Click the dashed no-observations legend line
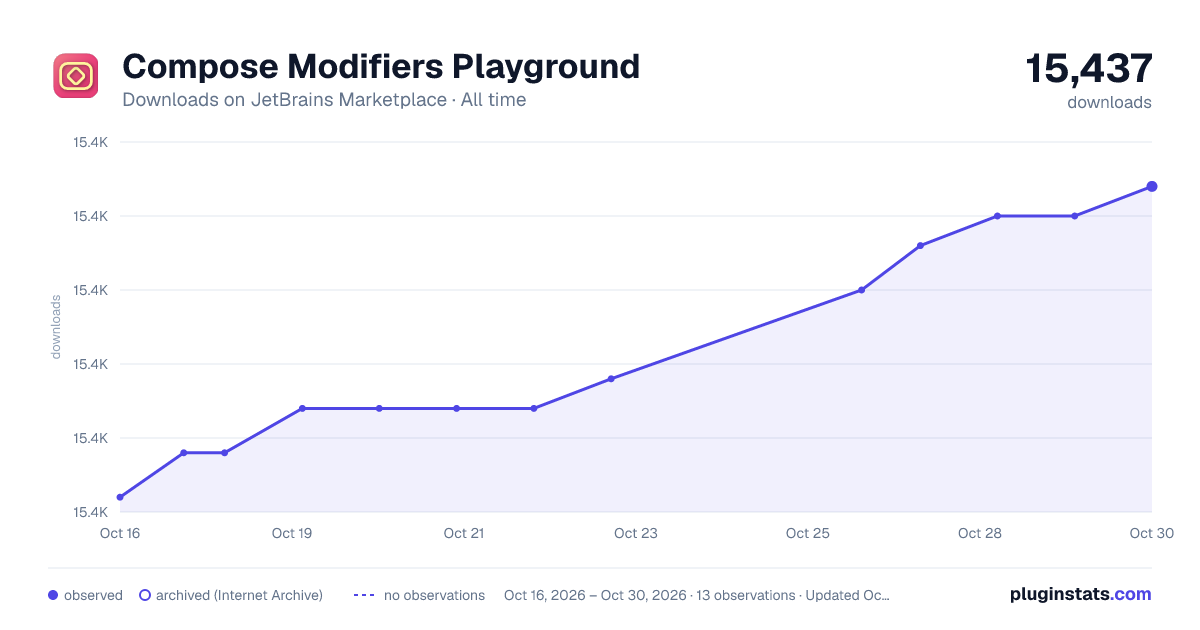 click(364, 595)
